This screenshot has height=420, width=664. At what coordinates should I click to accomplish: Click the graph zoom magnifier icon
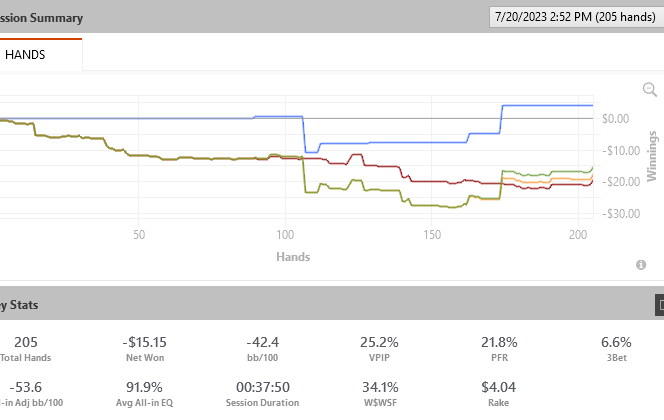[x=648, y=89]
